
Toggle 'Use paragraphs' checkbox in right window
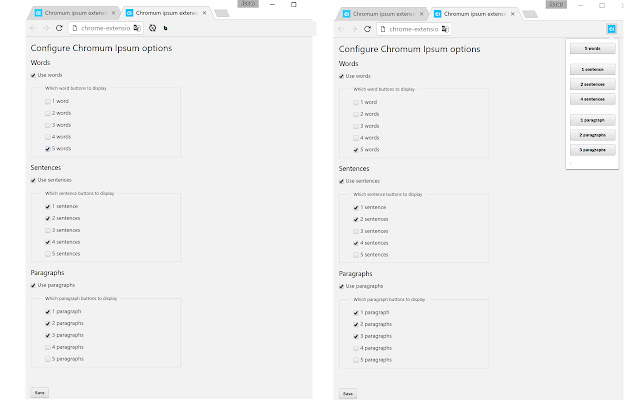[341, 287]
